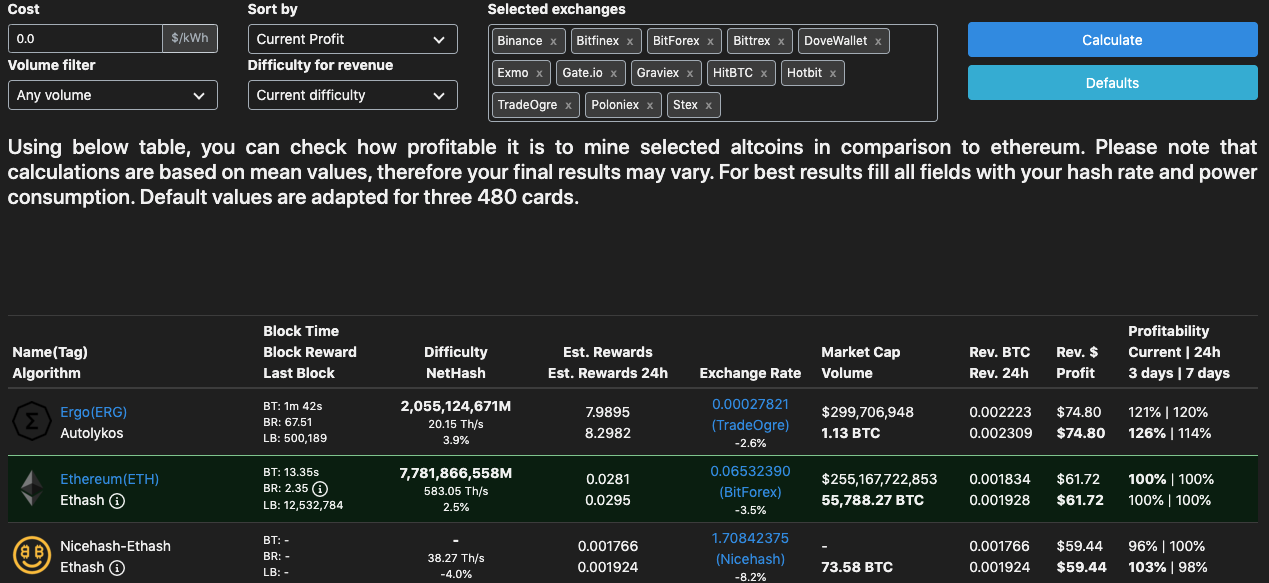Click Nicehash volume 73.58 BTC
The height and width of the screenshot is (583, 1269).
857,567
